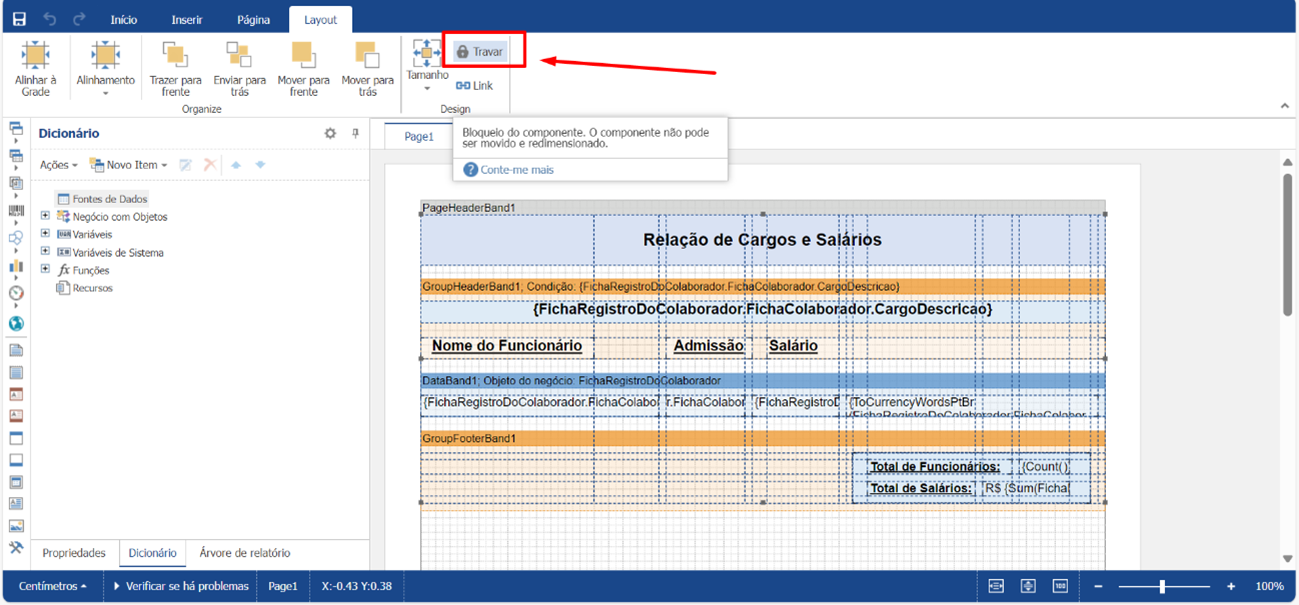Select the Layout ribbon tab
The image size is (1299, 605).
(x=321, y=19)
